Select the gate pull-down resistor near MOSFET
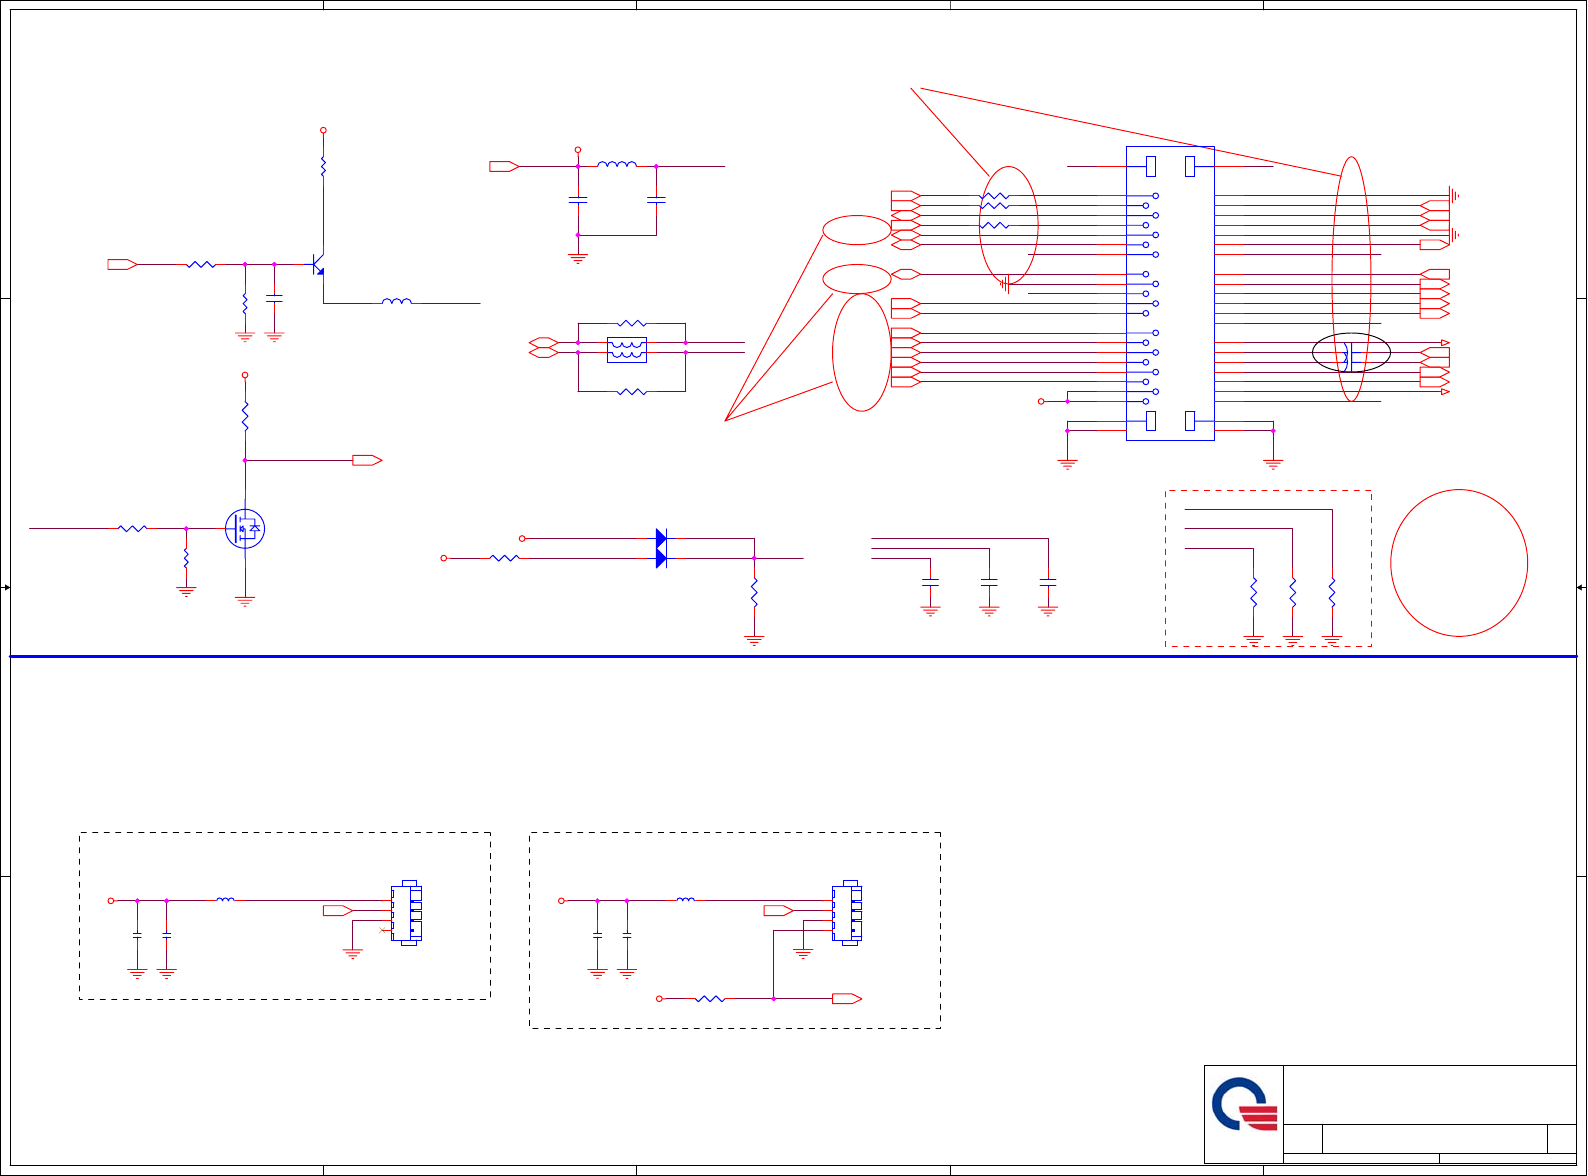 186,558
